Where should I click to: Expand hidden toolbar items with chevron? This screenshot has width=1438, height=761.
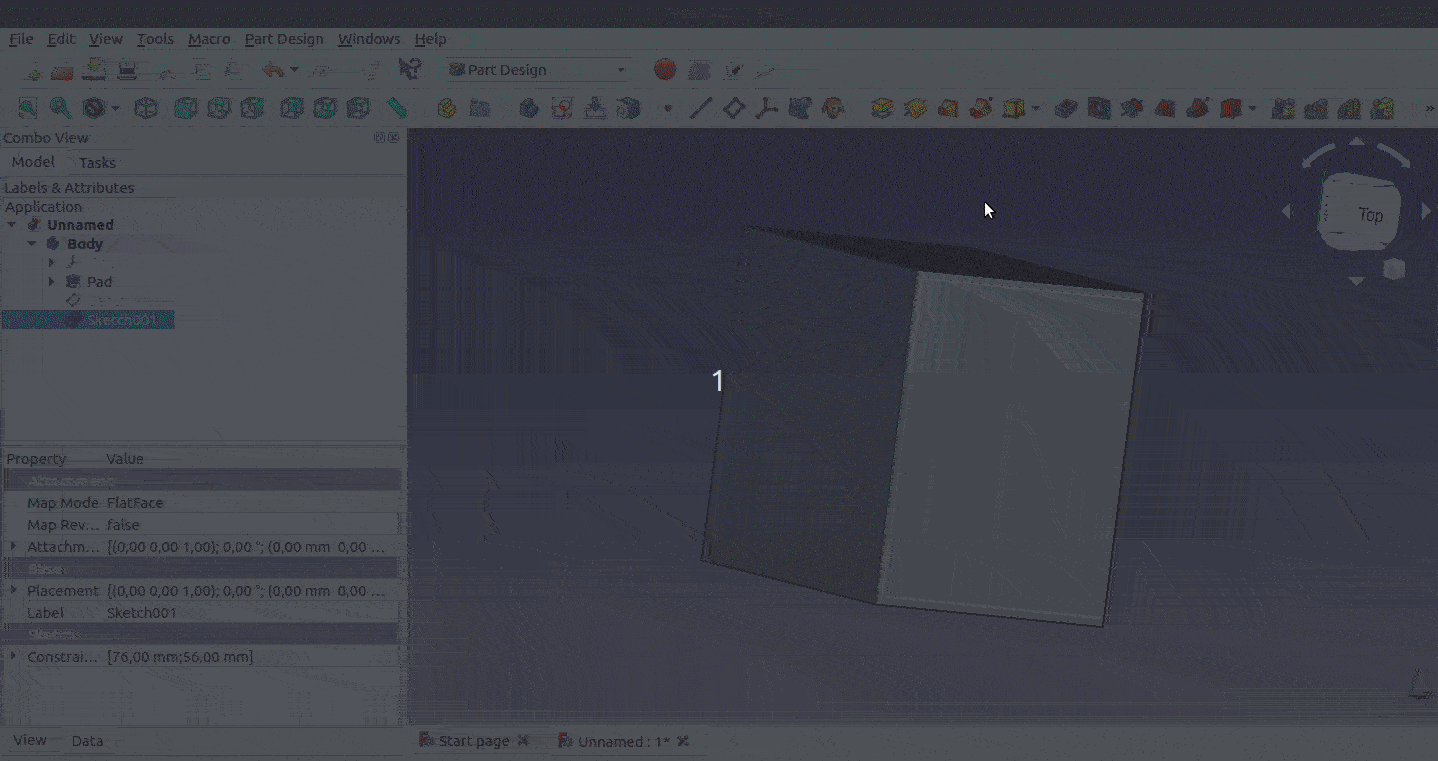1430,108
